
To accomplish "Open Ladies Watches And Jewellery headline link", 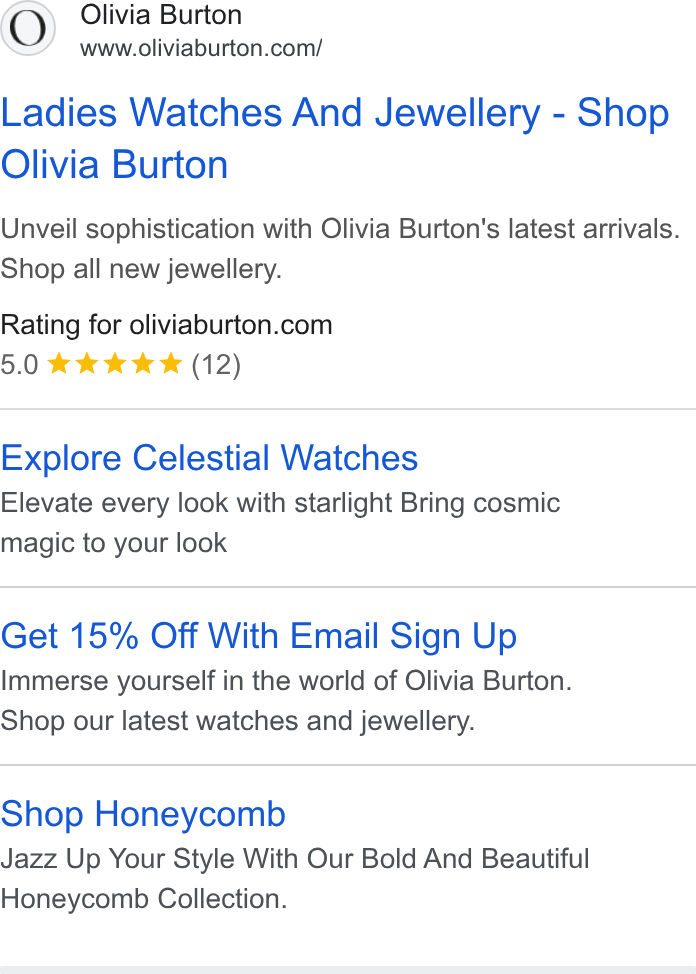I will click(x=335, y=139).
